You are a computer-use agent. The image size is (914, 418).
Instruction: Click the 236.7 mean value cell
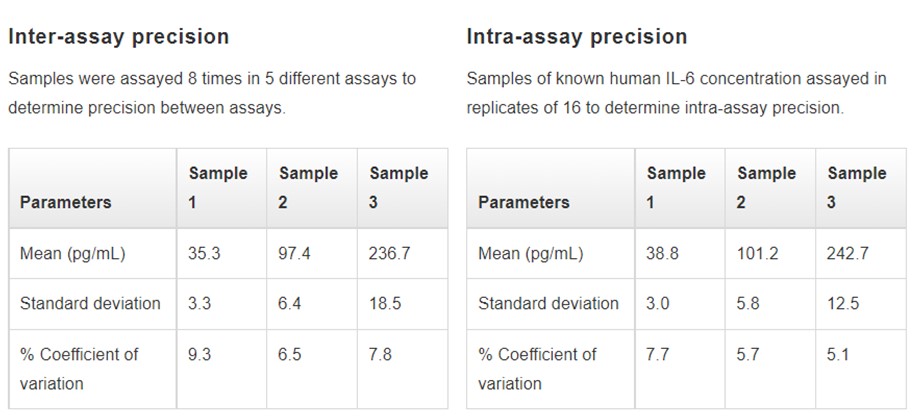point(390,254)
